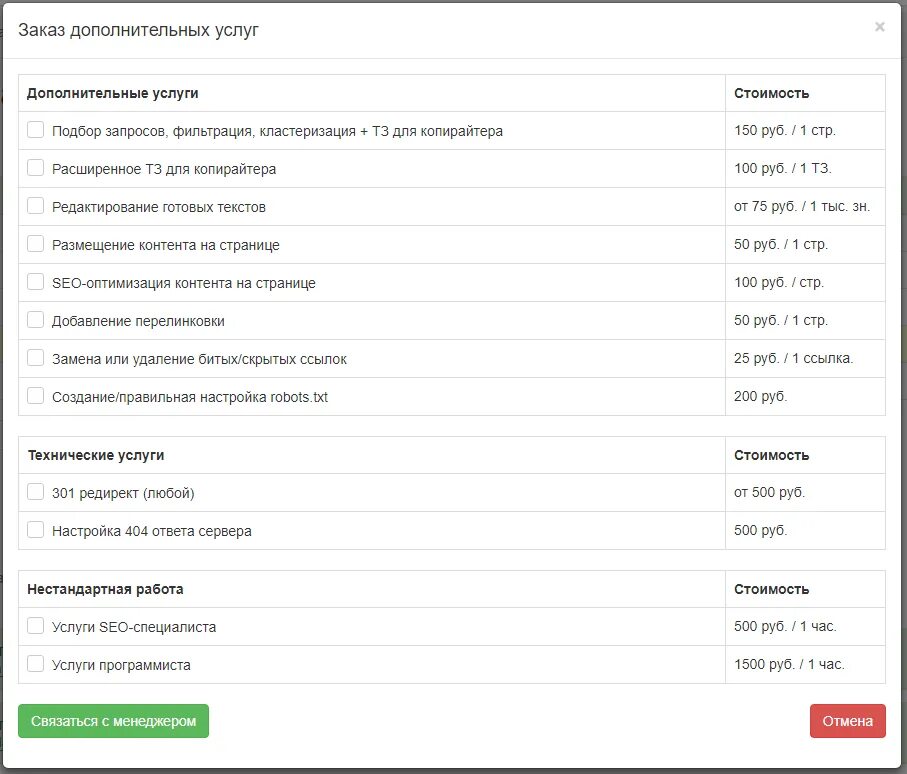907x774 pixels.
Task: Click the 'Настройка 404 ответа сервера' label
Action: (x=152, y=531)
